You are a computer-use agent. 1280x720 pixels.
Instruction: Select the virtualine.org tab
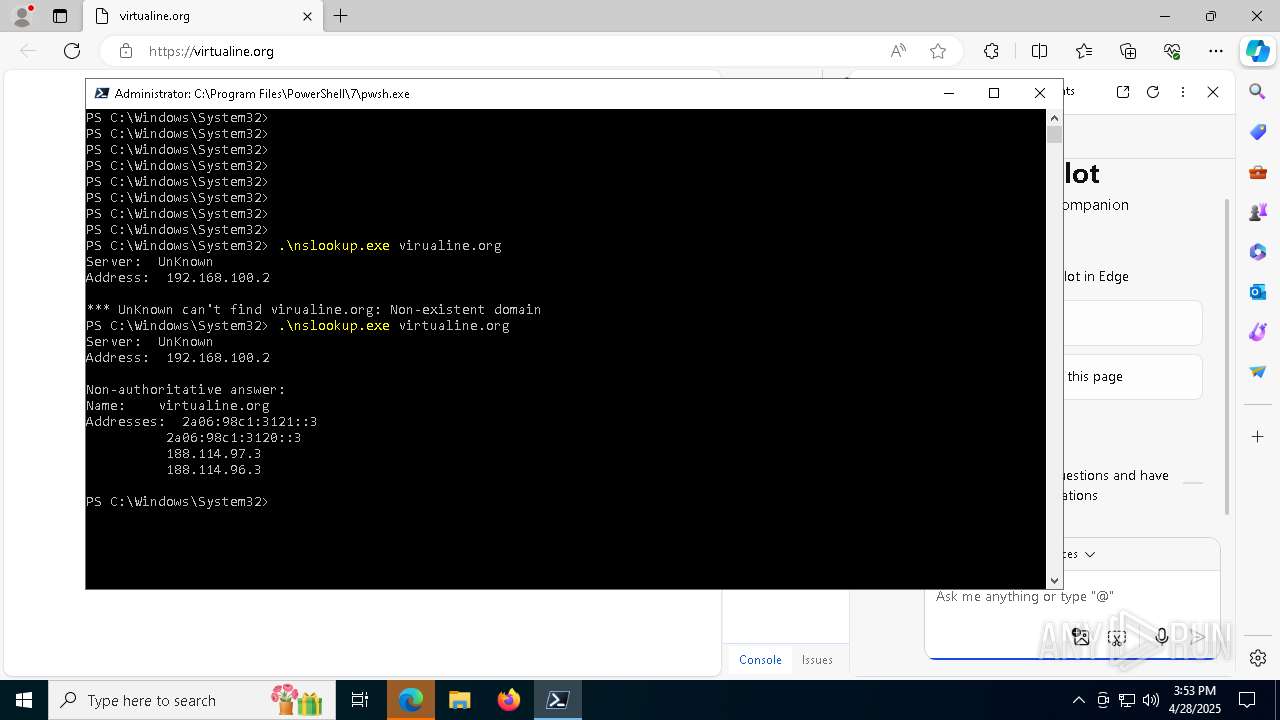[x=202, y=16]
